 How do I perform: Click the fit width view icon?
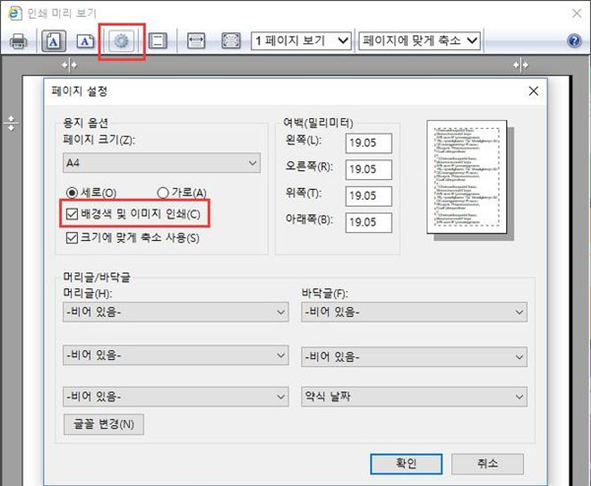(x=196, y=41)
